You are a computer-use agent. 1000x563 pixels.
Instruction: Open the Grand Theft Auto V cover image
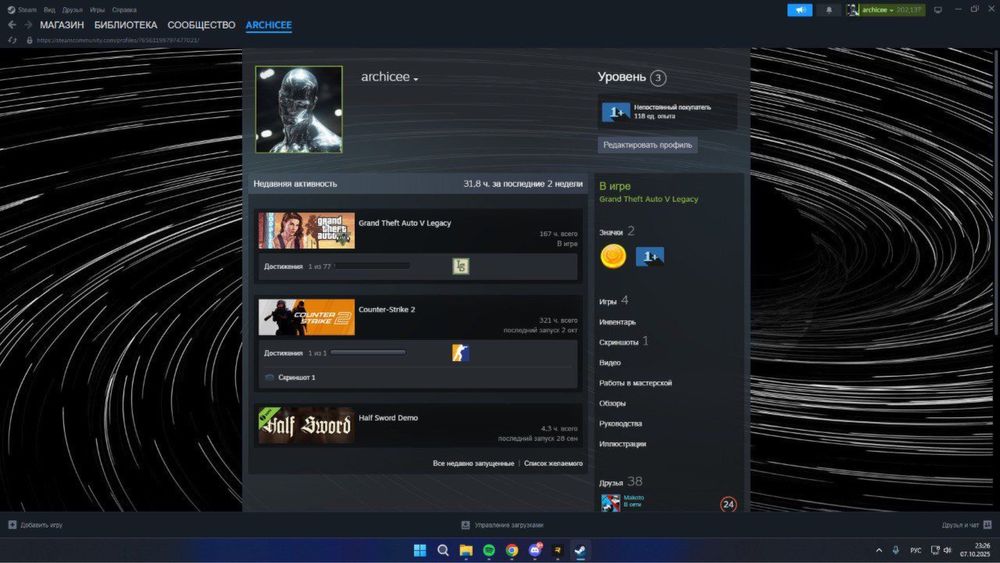(x=307, y=230)
